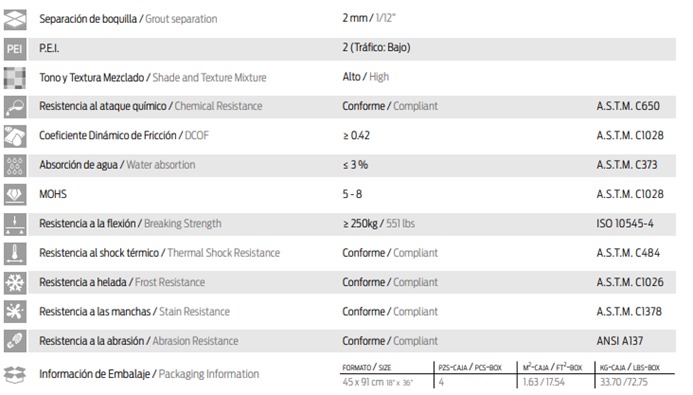The height and width of the screenshot is (395, 693).
Task: Click the water absorption droplets icon
Action: (15, 166)
